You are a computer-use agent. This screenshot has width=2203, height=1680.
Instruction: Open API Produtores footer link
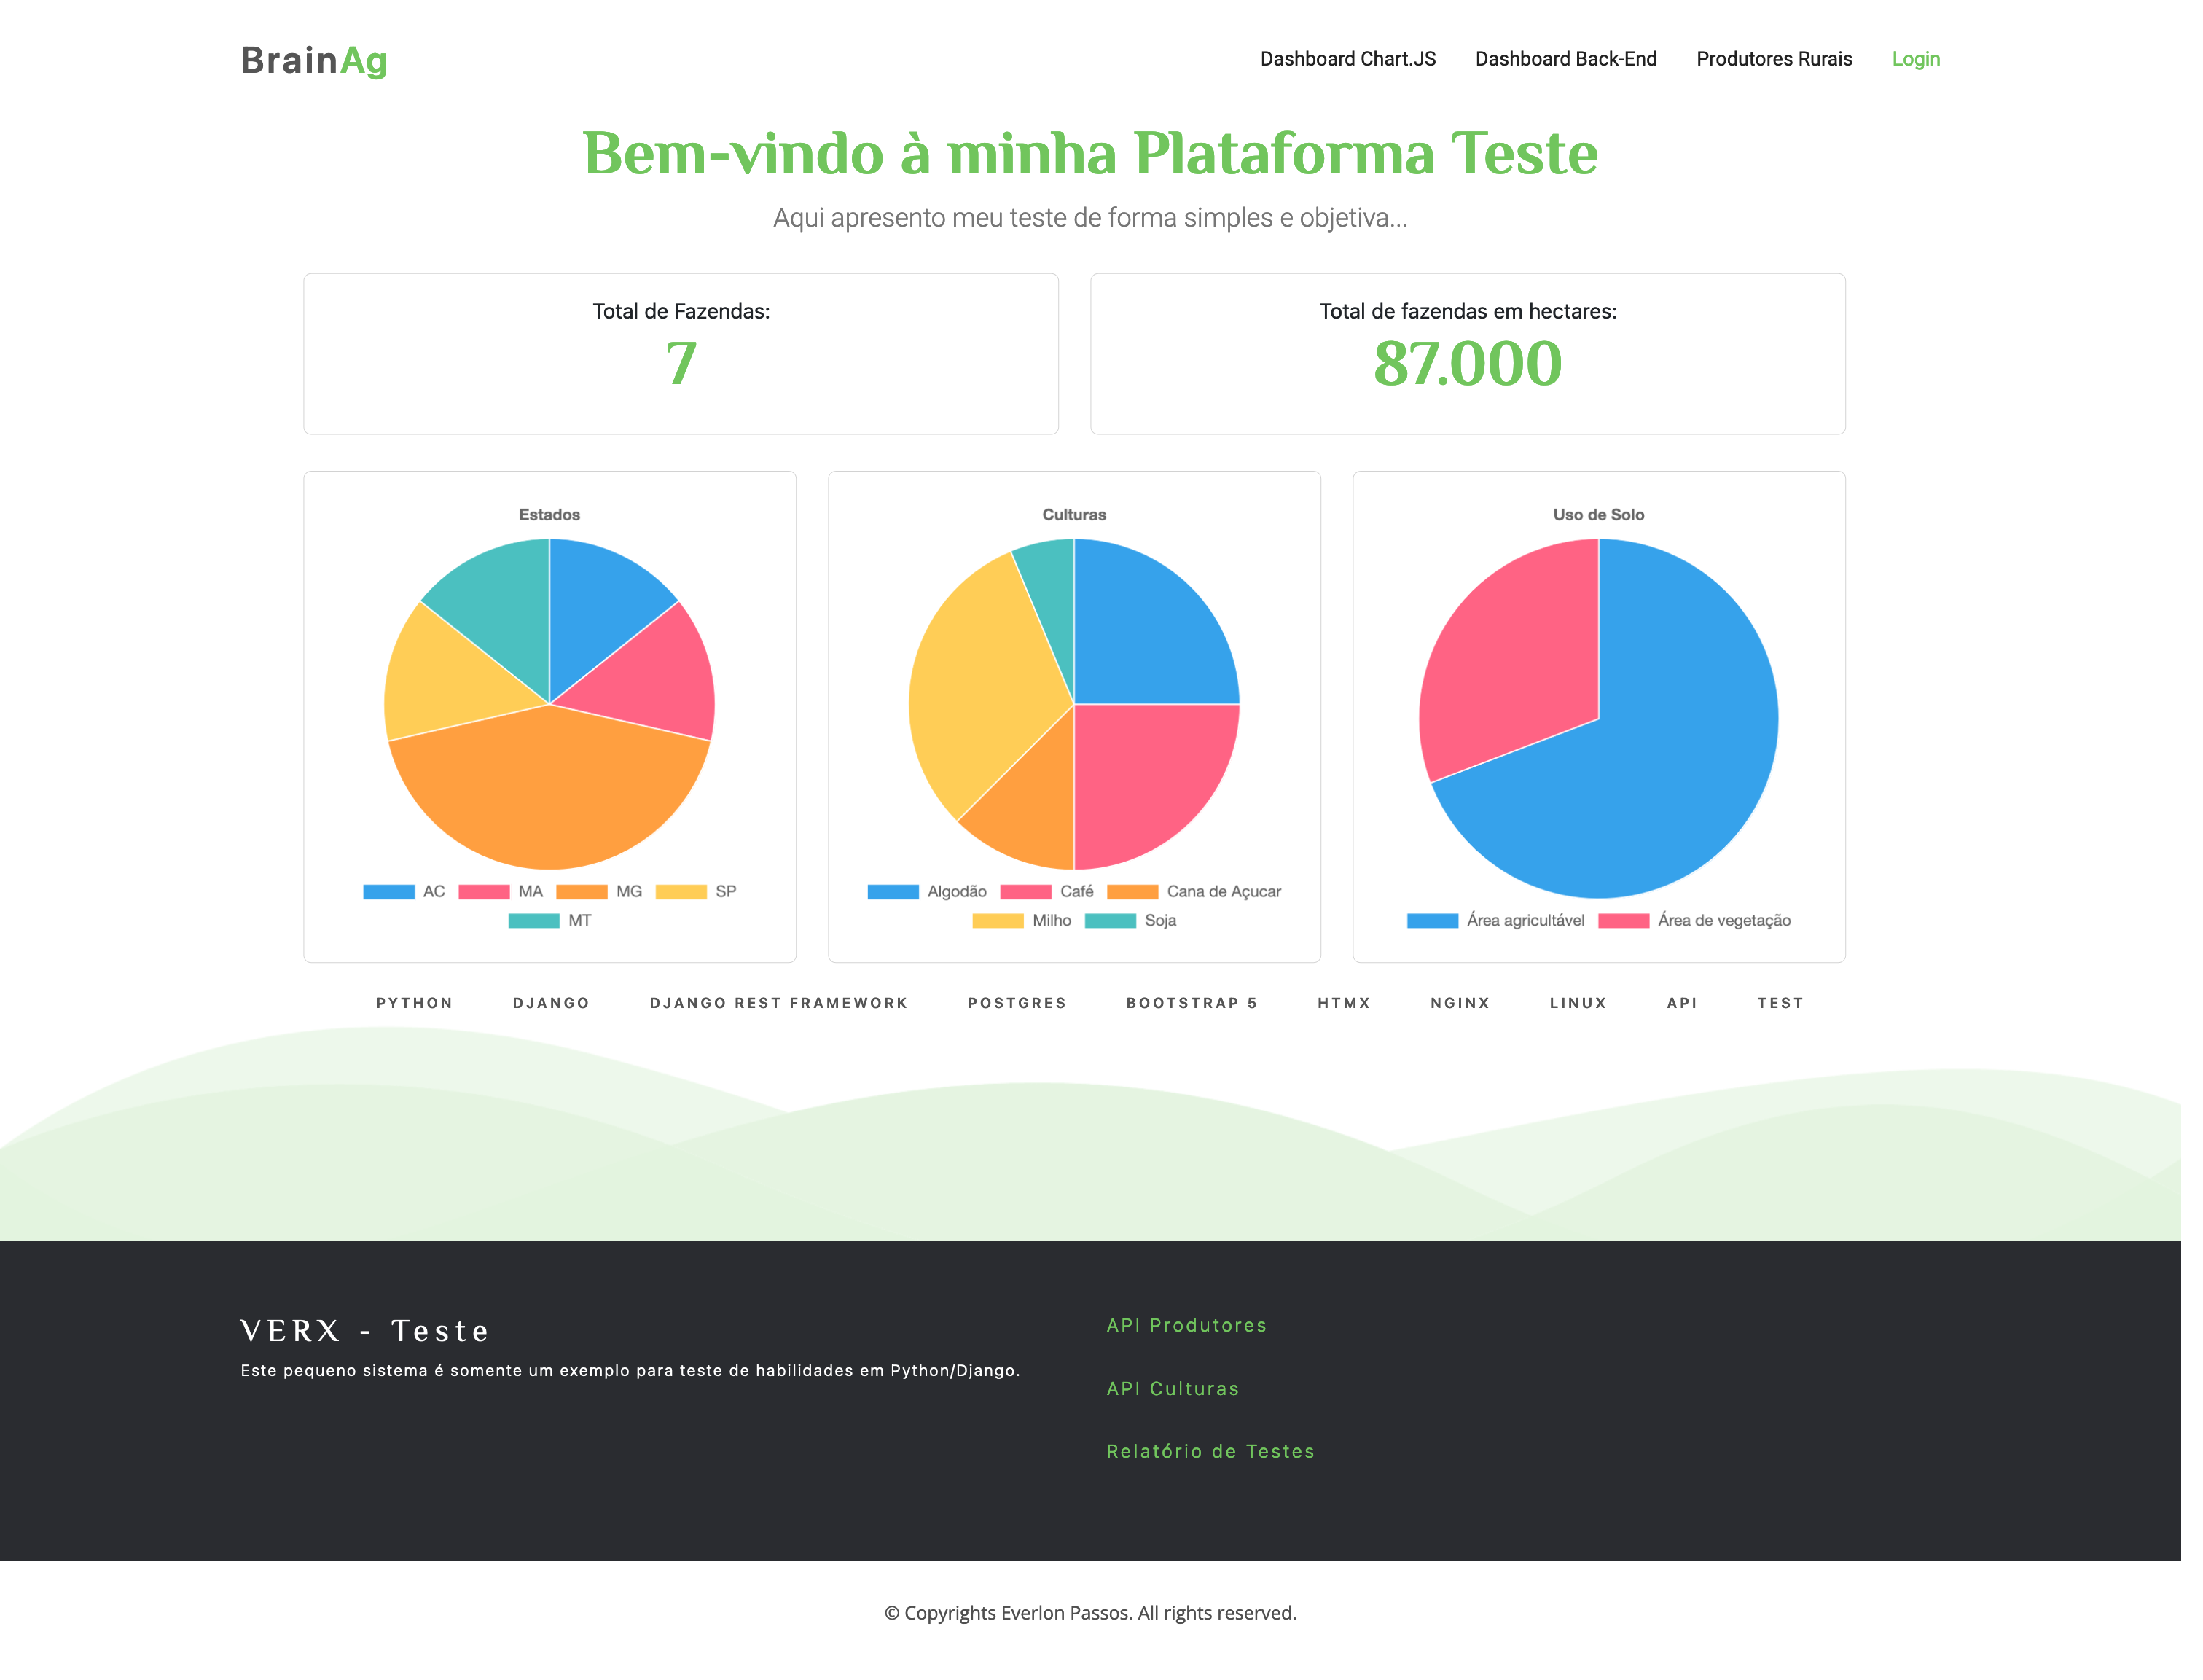click(x=1186, y=1325)
